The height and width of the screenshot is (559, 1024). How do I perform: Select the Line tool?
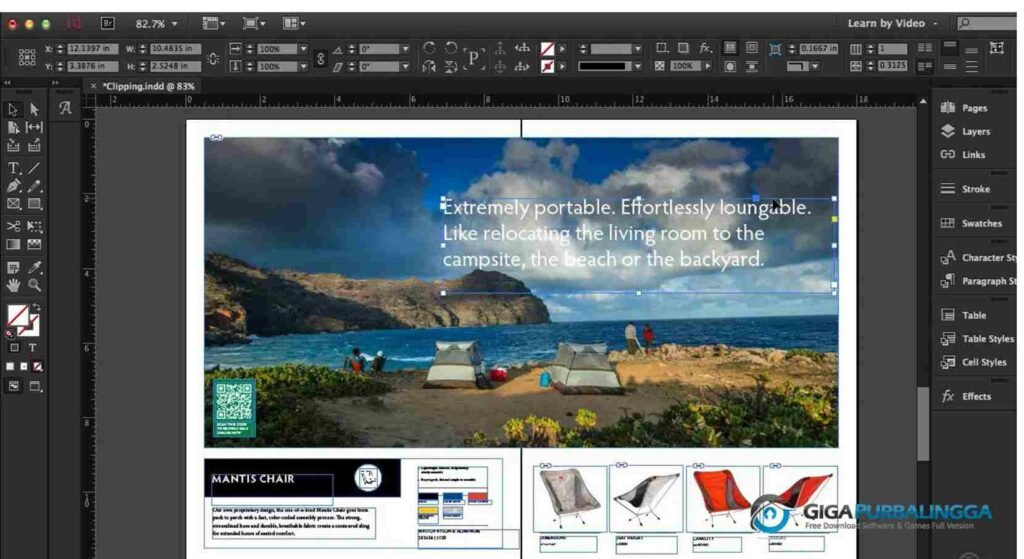(x=34, y=168)
